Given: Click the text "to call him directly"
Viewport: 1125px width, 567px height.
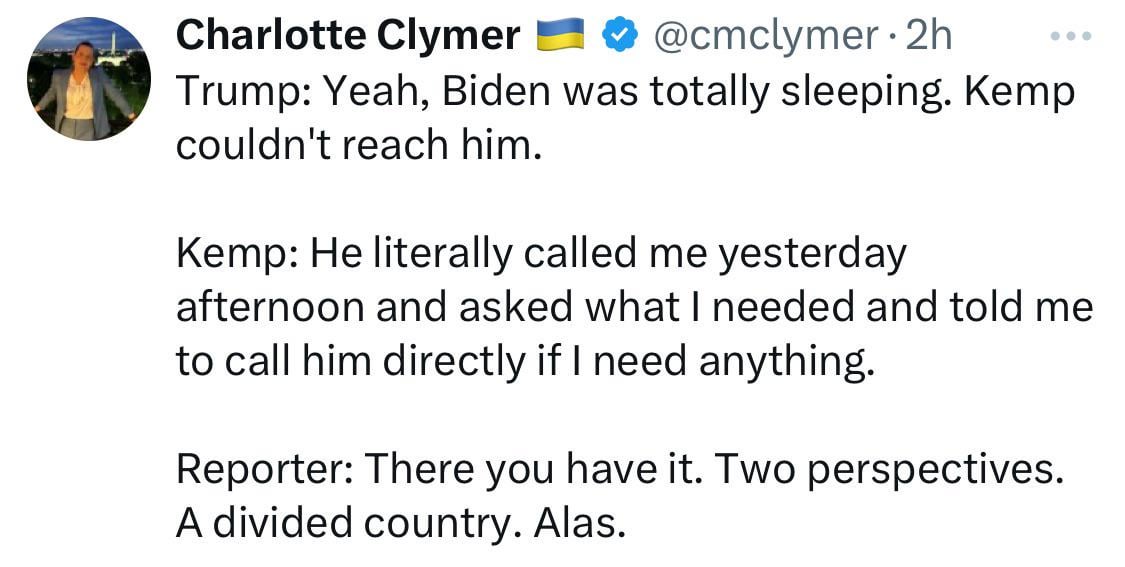Looking at the screenshot, I should coord(351,362).
